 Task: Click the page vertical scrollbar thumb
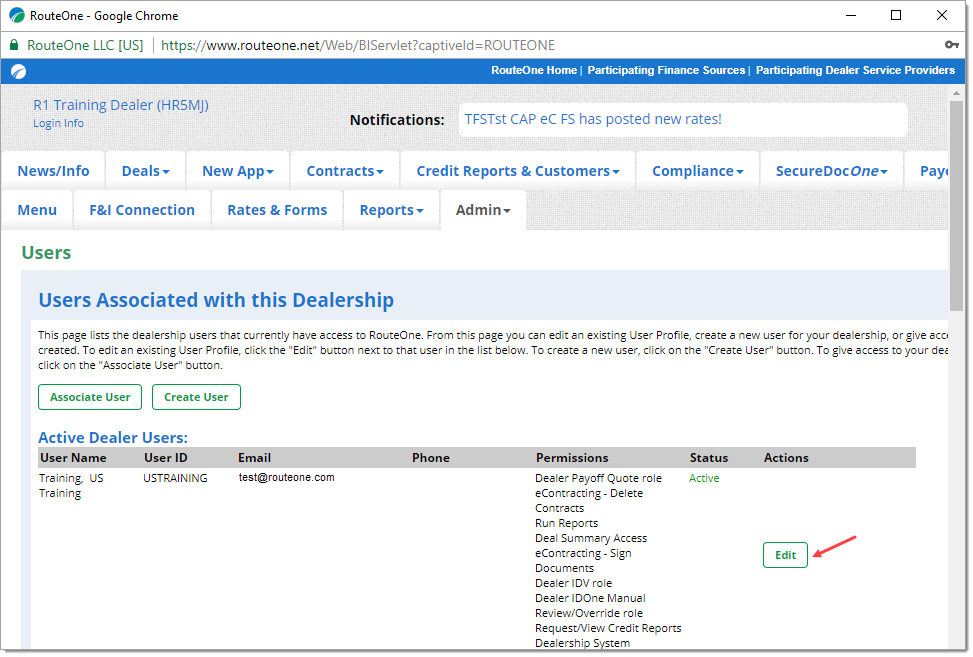[x=956, y=206]
